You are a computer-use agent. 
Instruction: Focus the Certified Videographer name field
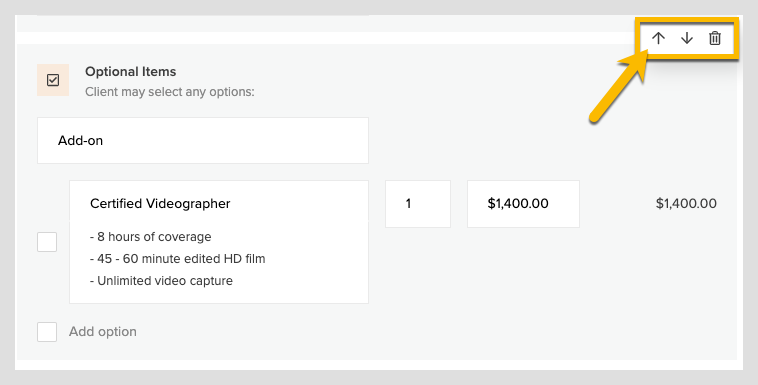pos(219,203)
